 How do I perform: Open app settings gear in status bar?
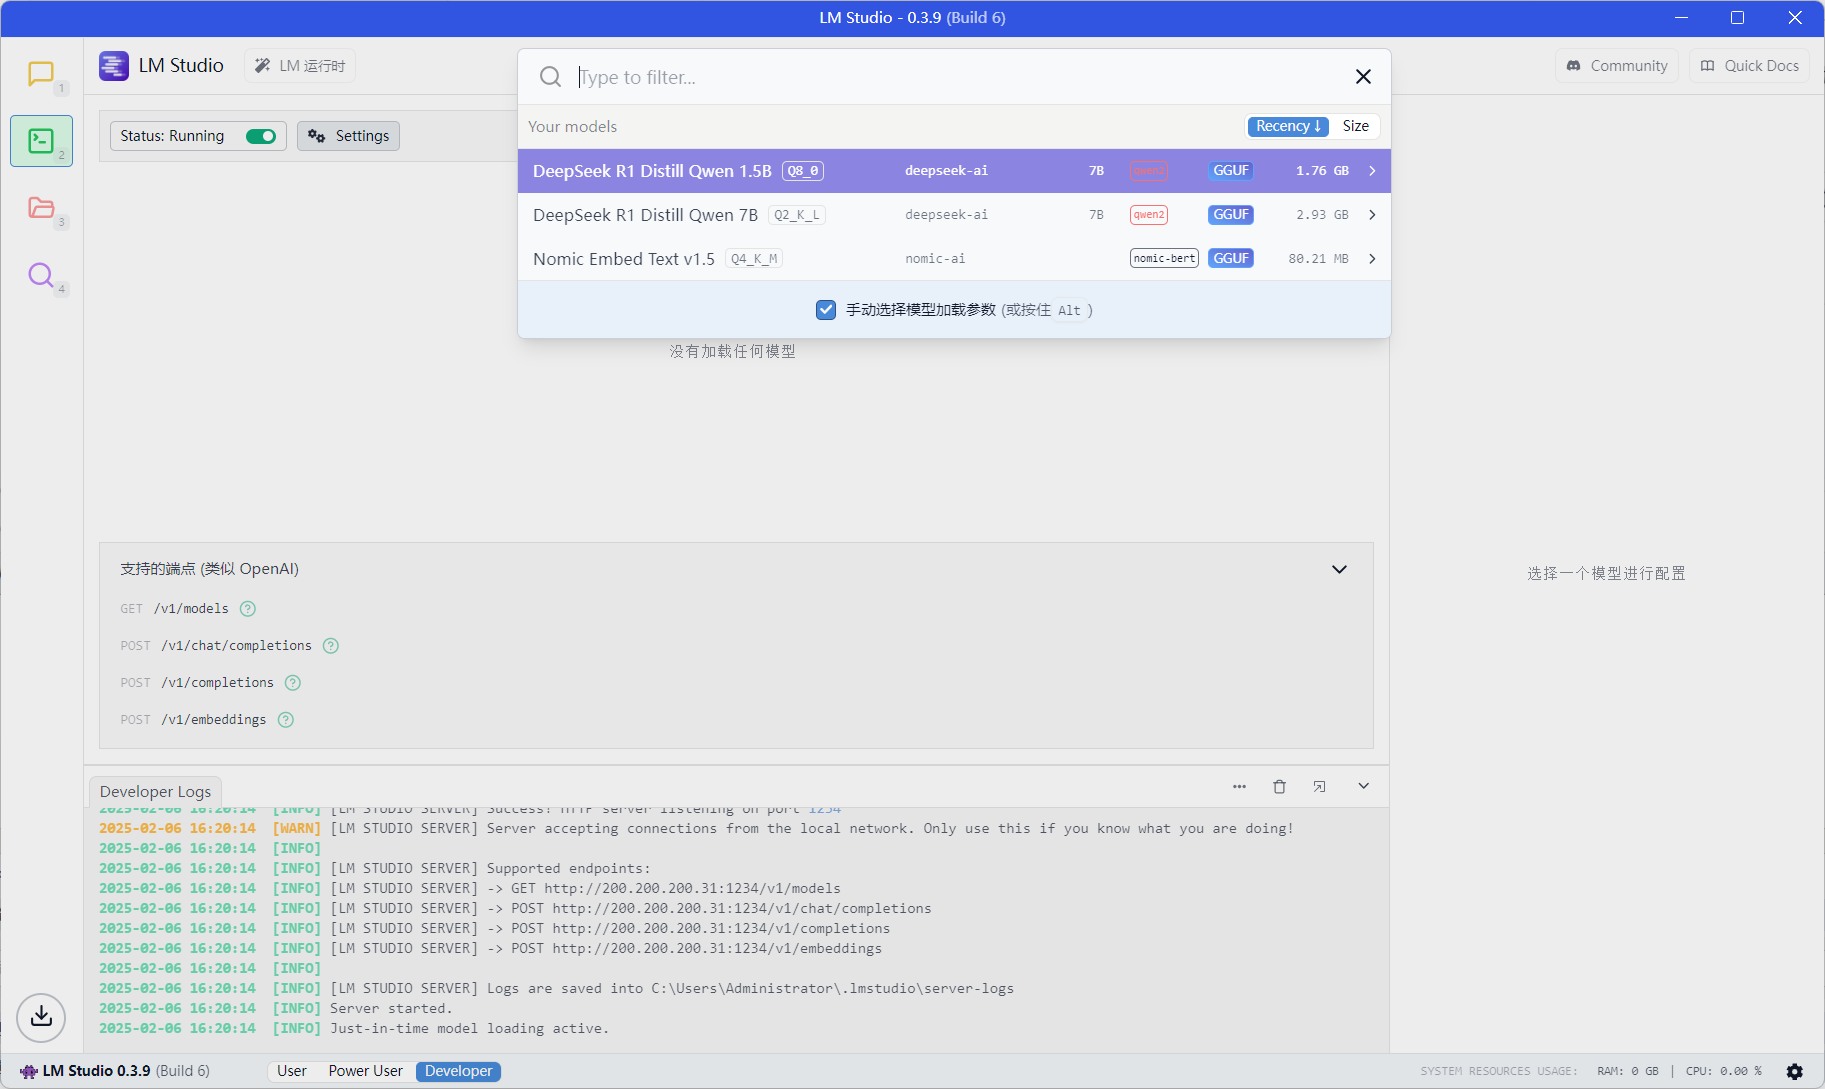tap(1795, 1071)
